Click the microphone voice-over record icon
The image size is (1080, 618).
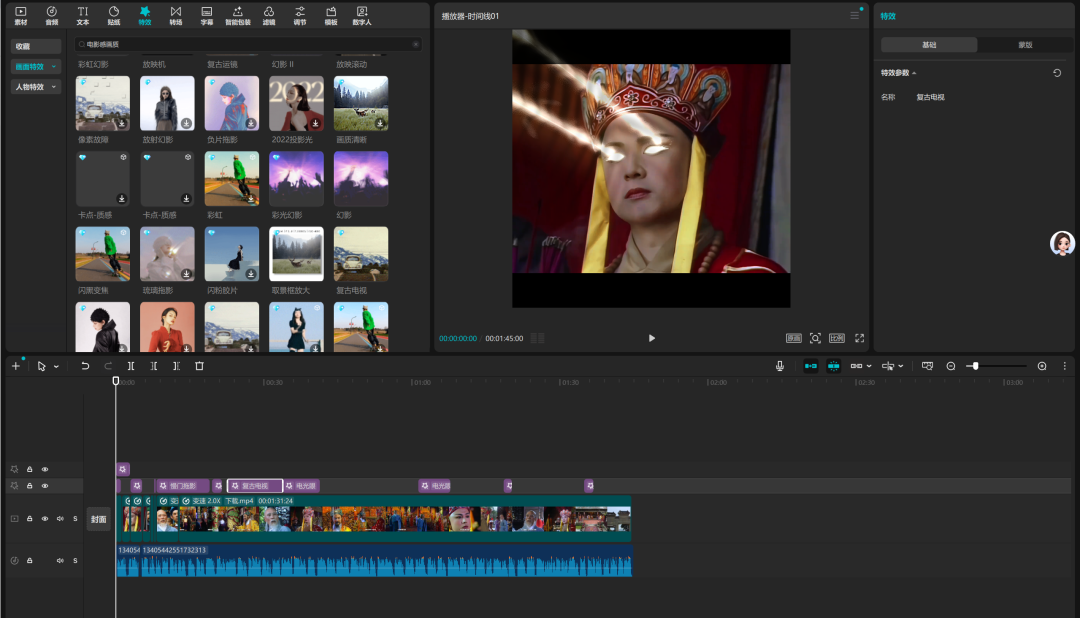coord(780,366)
